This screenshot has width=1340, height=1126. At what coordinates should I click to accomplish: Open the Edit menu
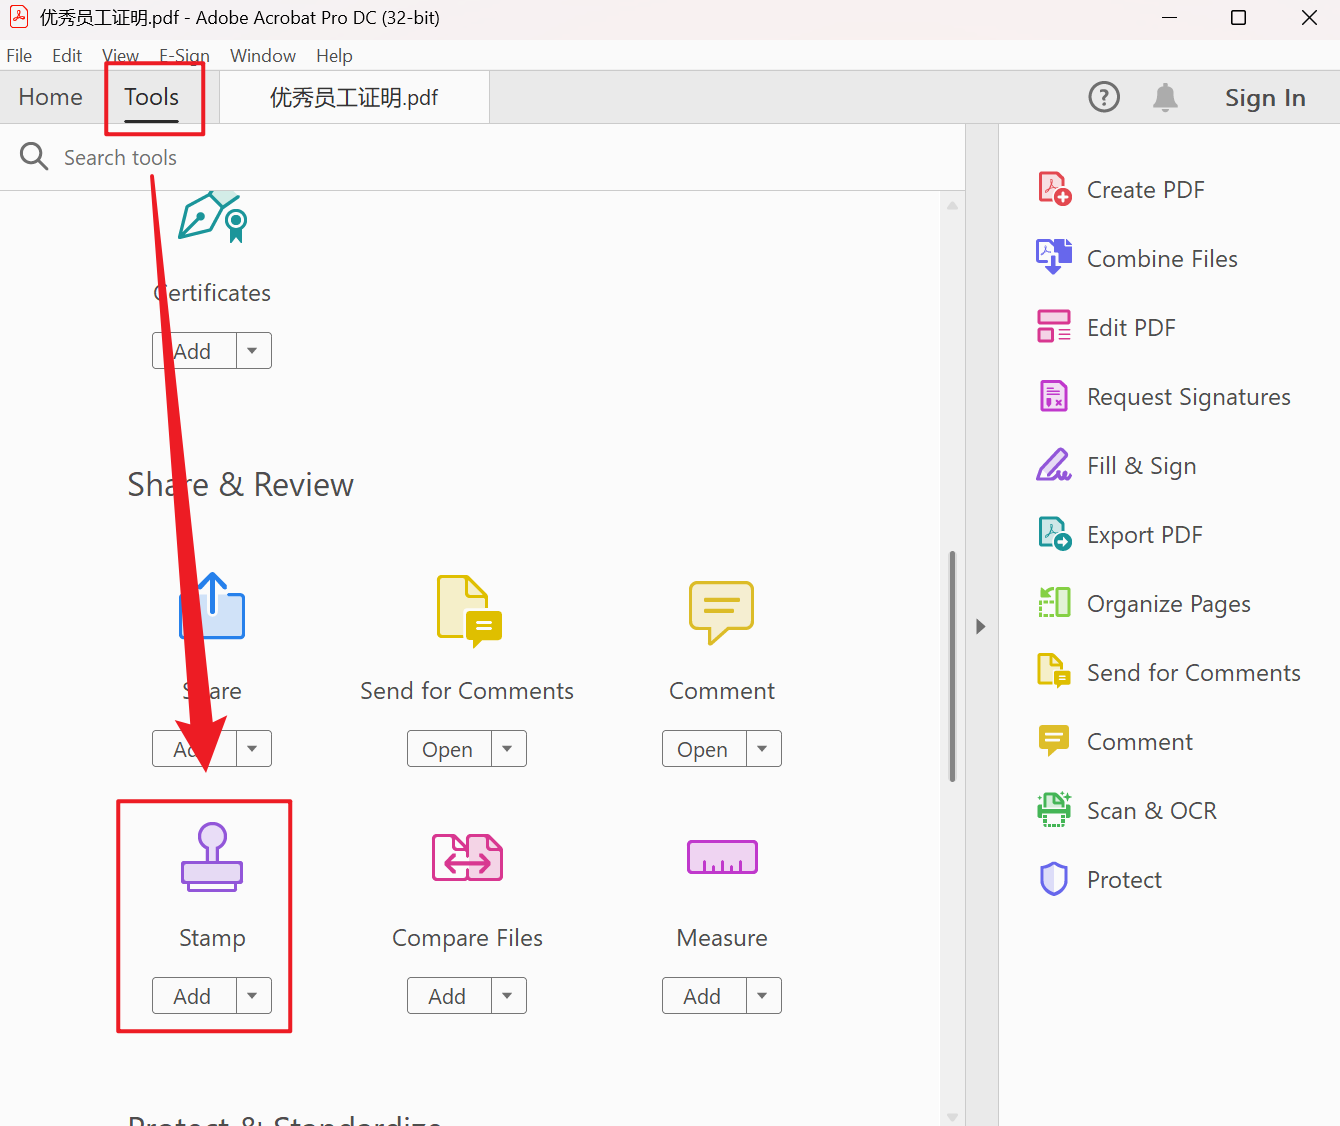(x=67, y=56)
